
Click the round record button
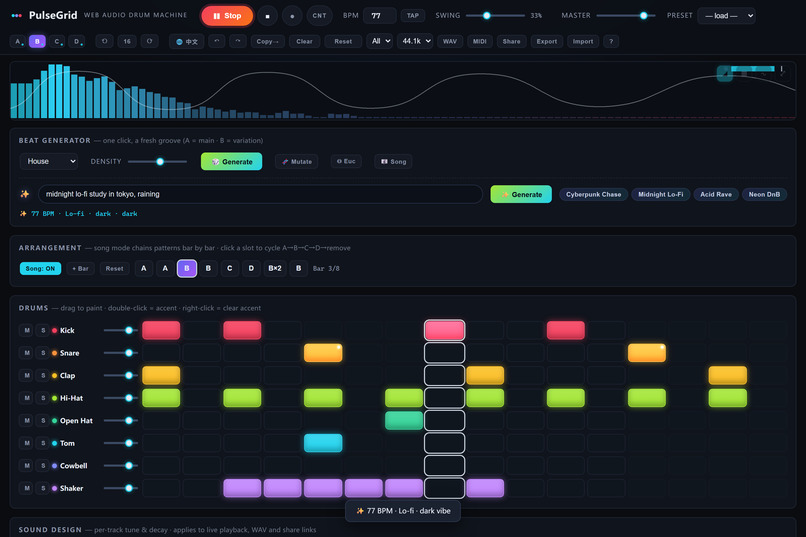tap(292, 16)
